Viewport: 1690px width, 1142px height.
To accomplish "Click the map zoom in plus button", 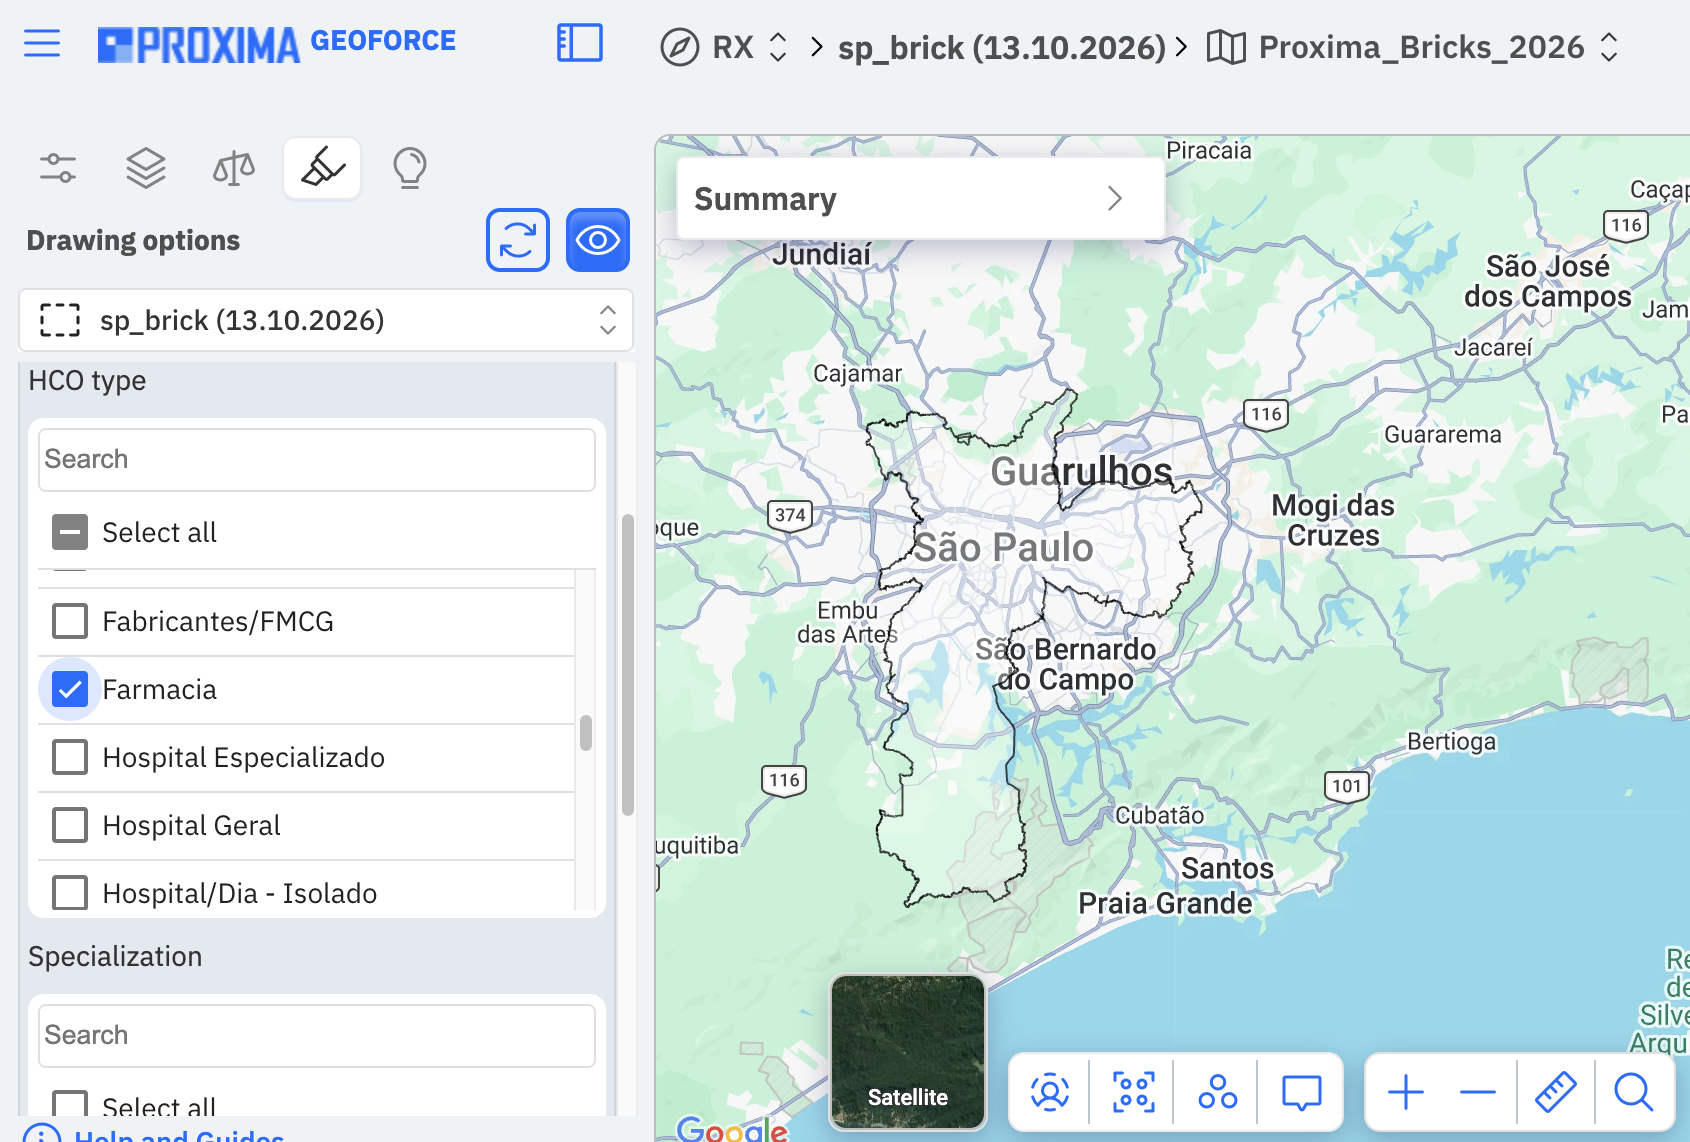I will click(1406, 1092).
